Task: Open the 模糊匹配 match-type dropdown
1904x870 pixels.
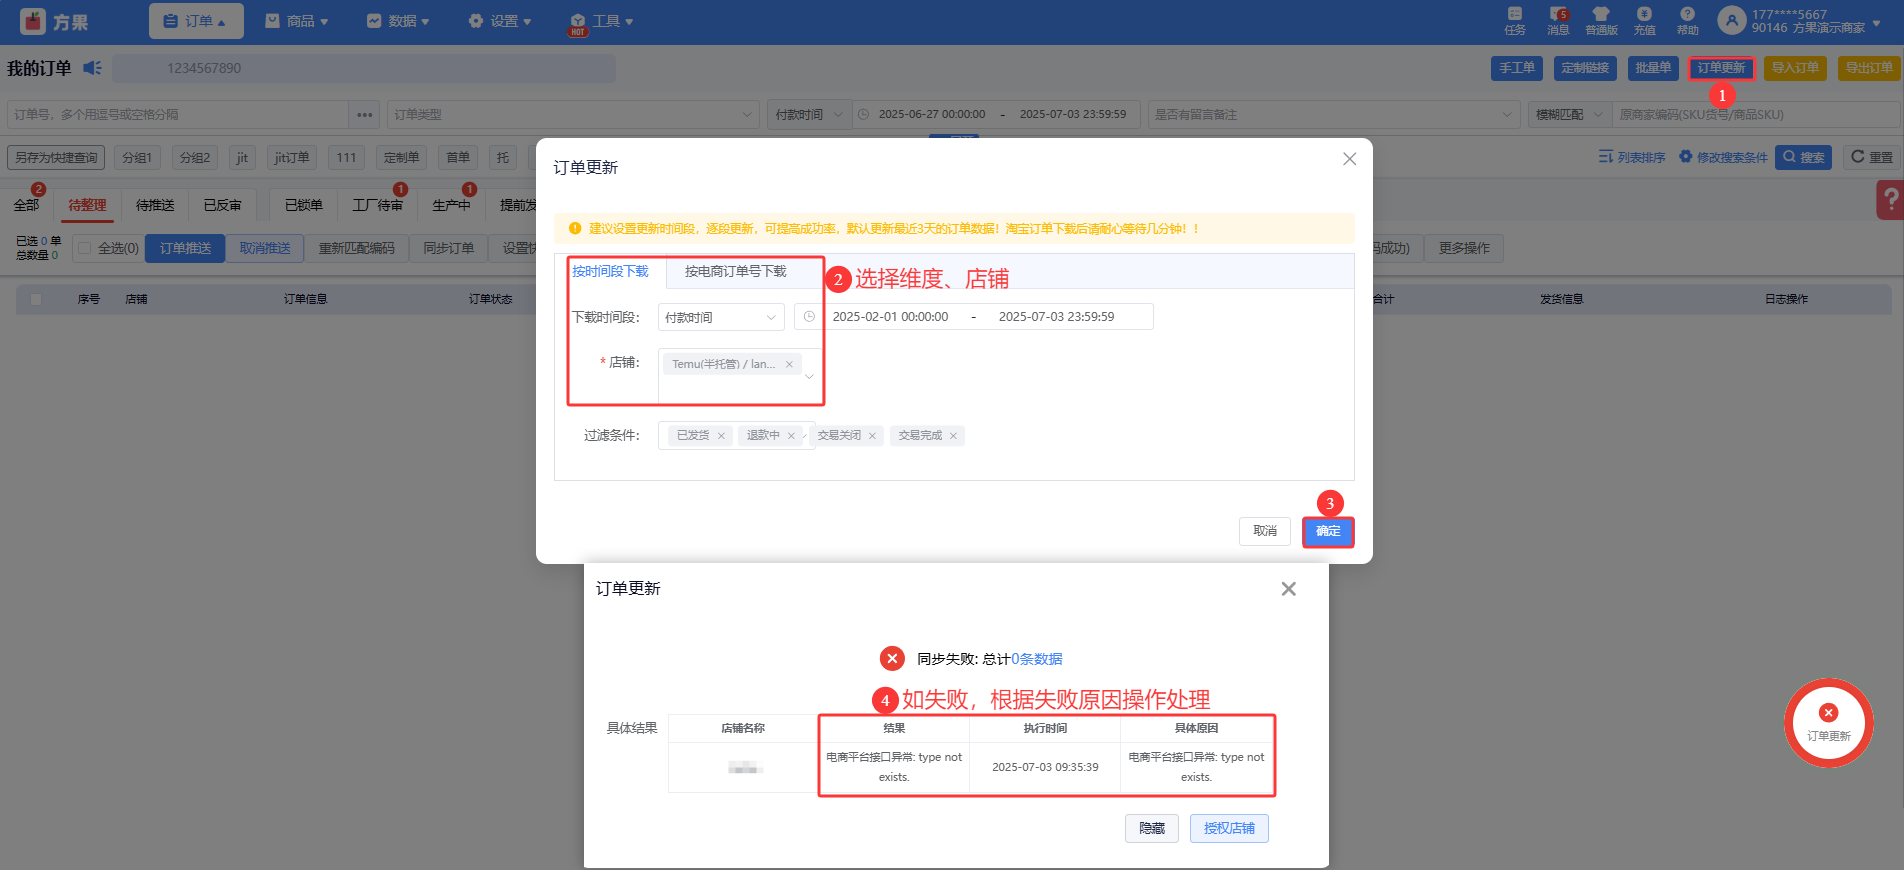Action: click(1569, 115)
